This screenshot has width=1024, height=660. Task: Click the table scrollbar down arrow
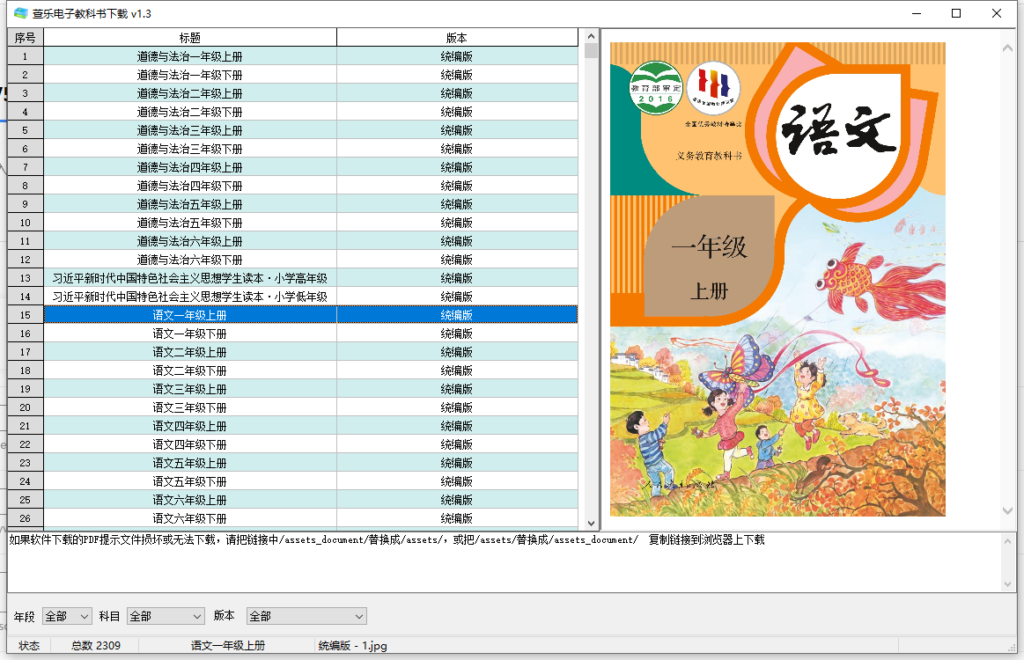588,524
